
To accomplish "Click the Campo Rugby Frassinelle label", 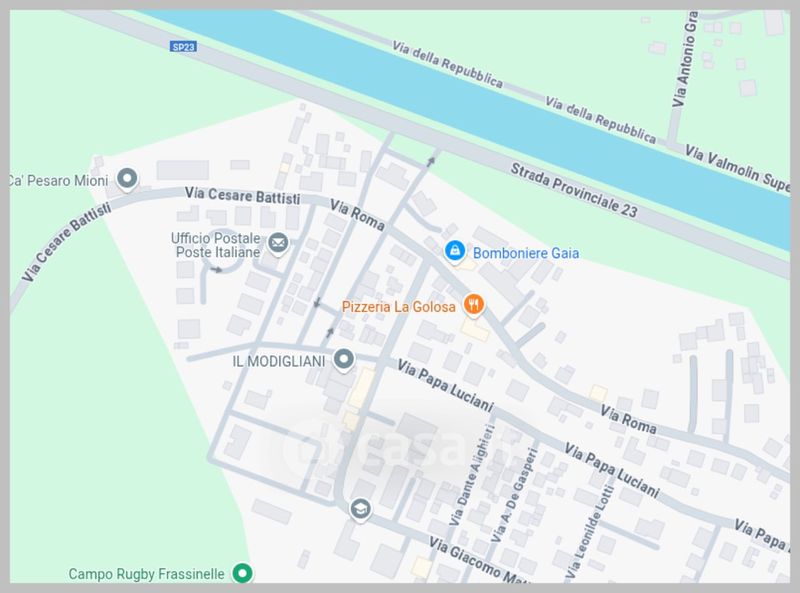I will [146, 574].
